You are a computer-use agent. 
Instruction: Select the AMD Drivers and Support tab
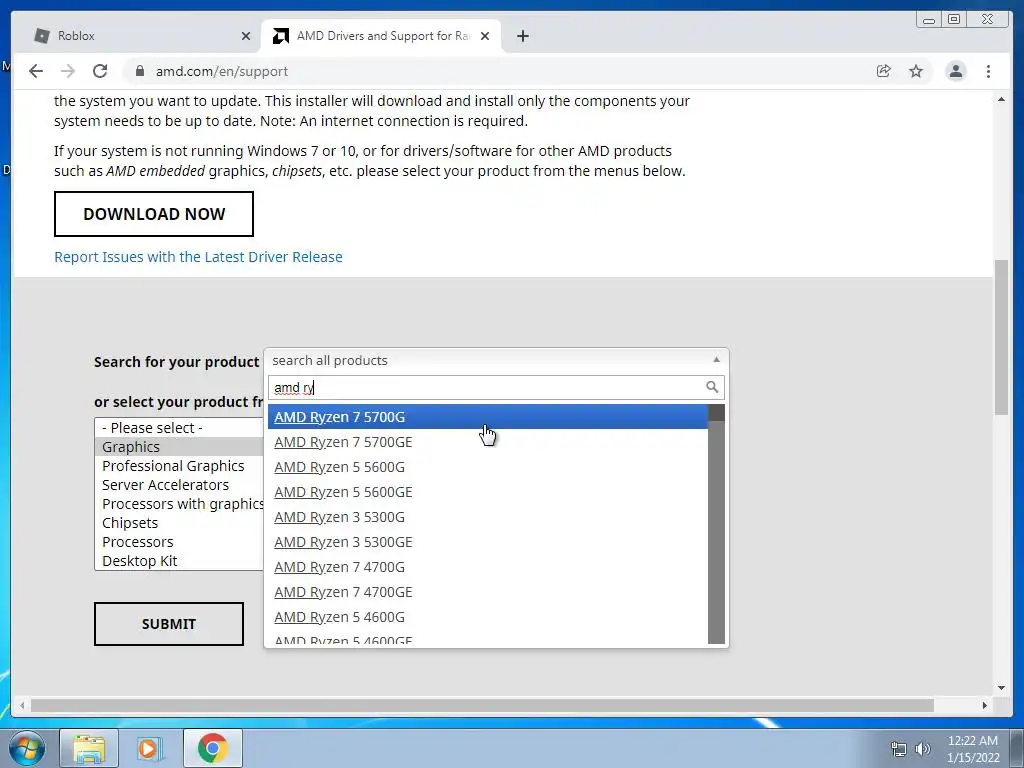tap(380, 36)
